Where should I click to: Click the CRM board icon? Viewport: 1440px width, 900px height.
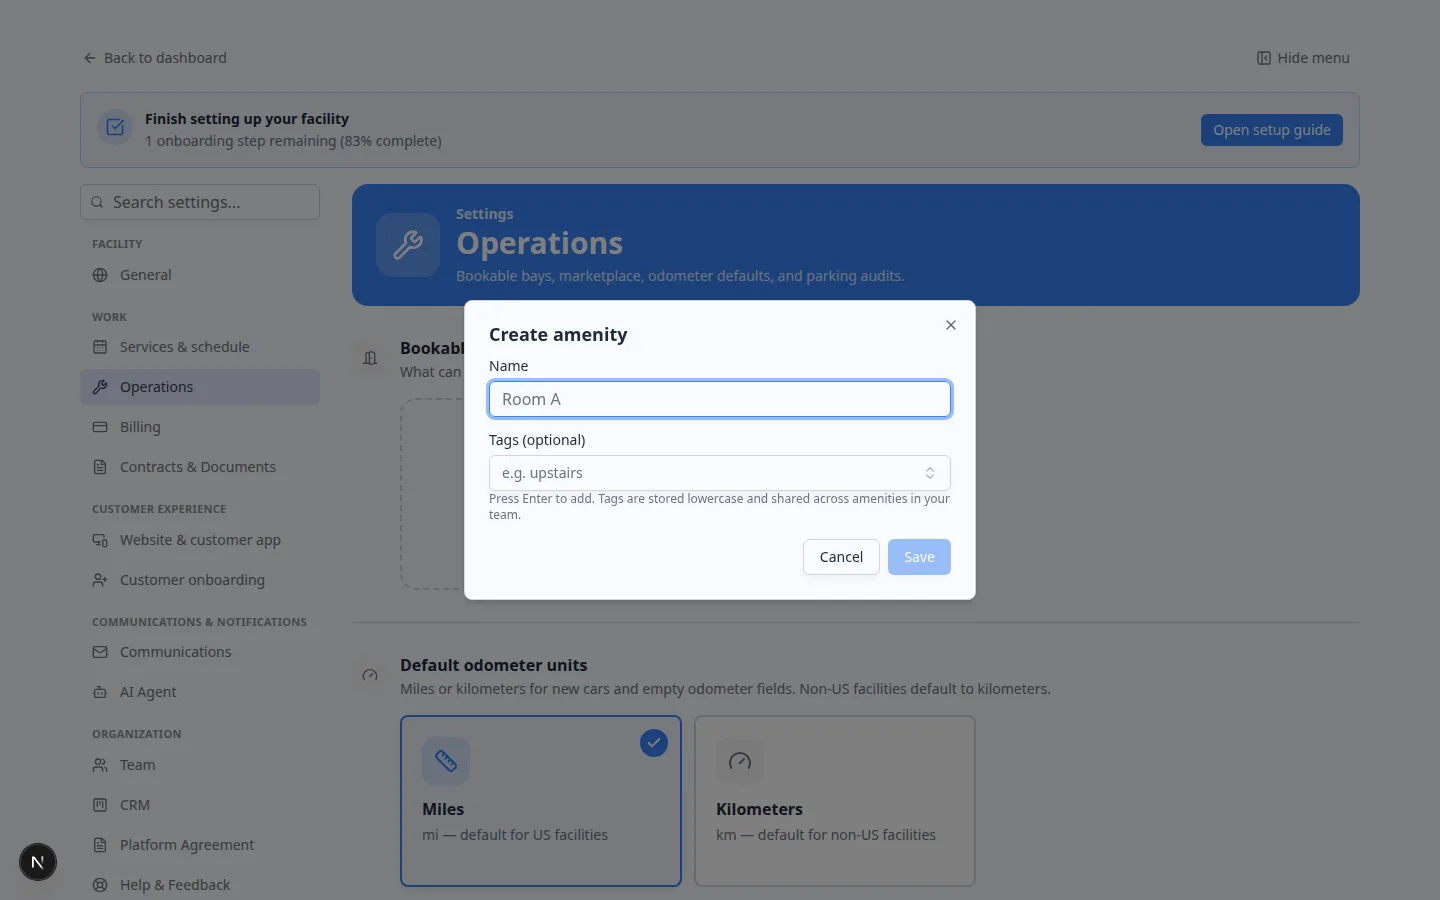100,805
